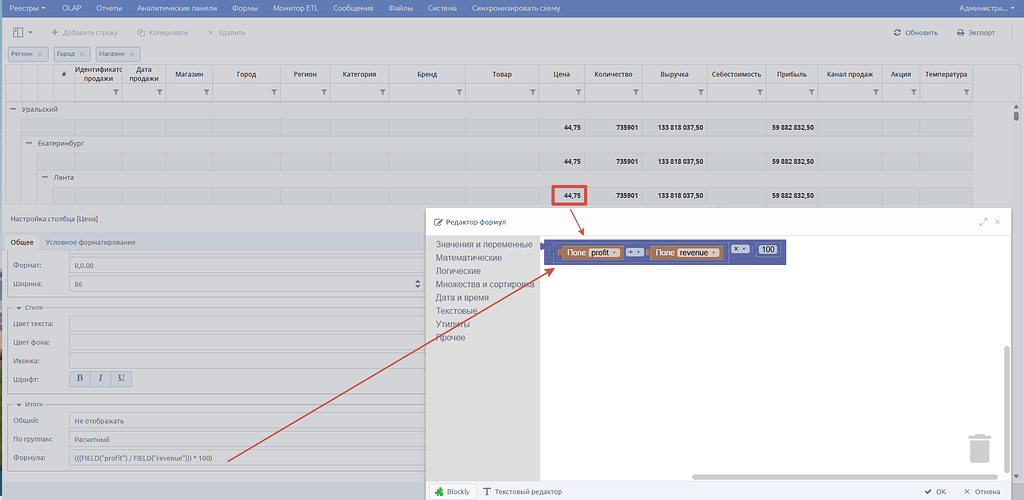Expand formula editor to full screen
Screen dimensions: 1024x500
click(x=984, y=222)
